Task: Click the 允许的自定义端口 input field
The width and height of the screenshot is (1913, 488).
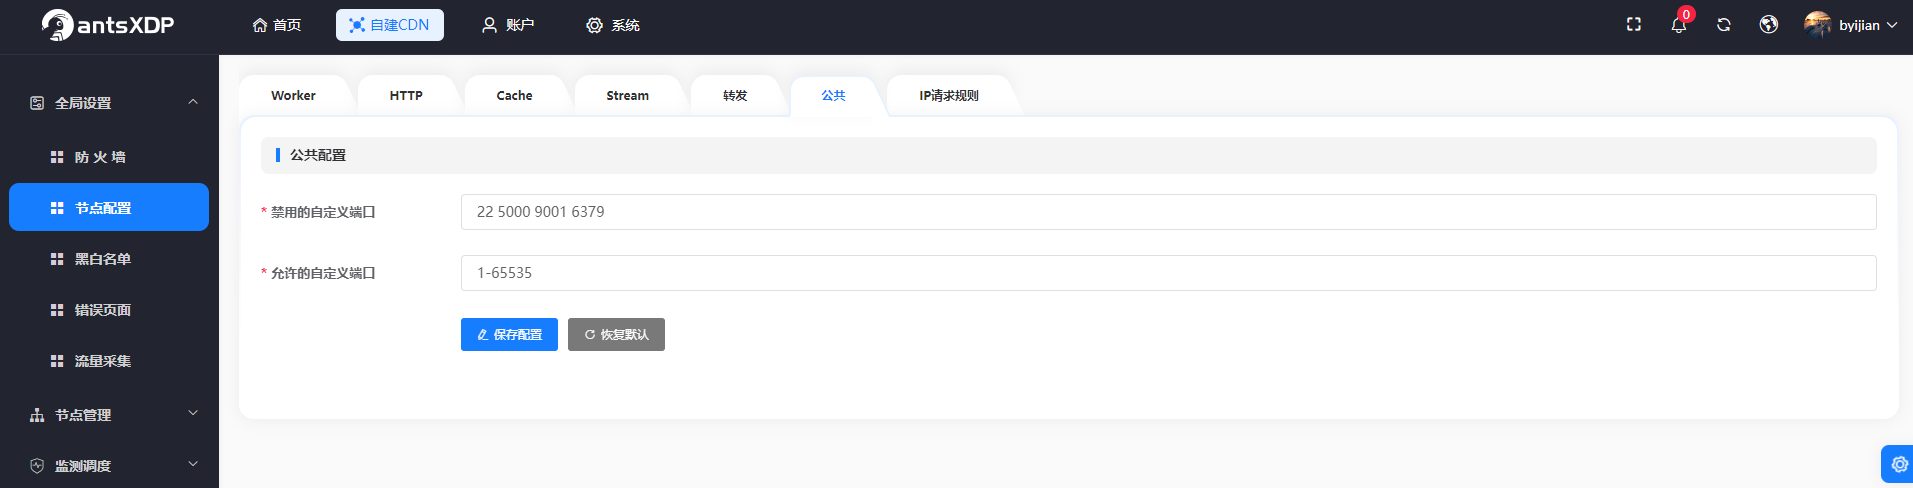Action: click(x=1168, y=273)
